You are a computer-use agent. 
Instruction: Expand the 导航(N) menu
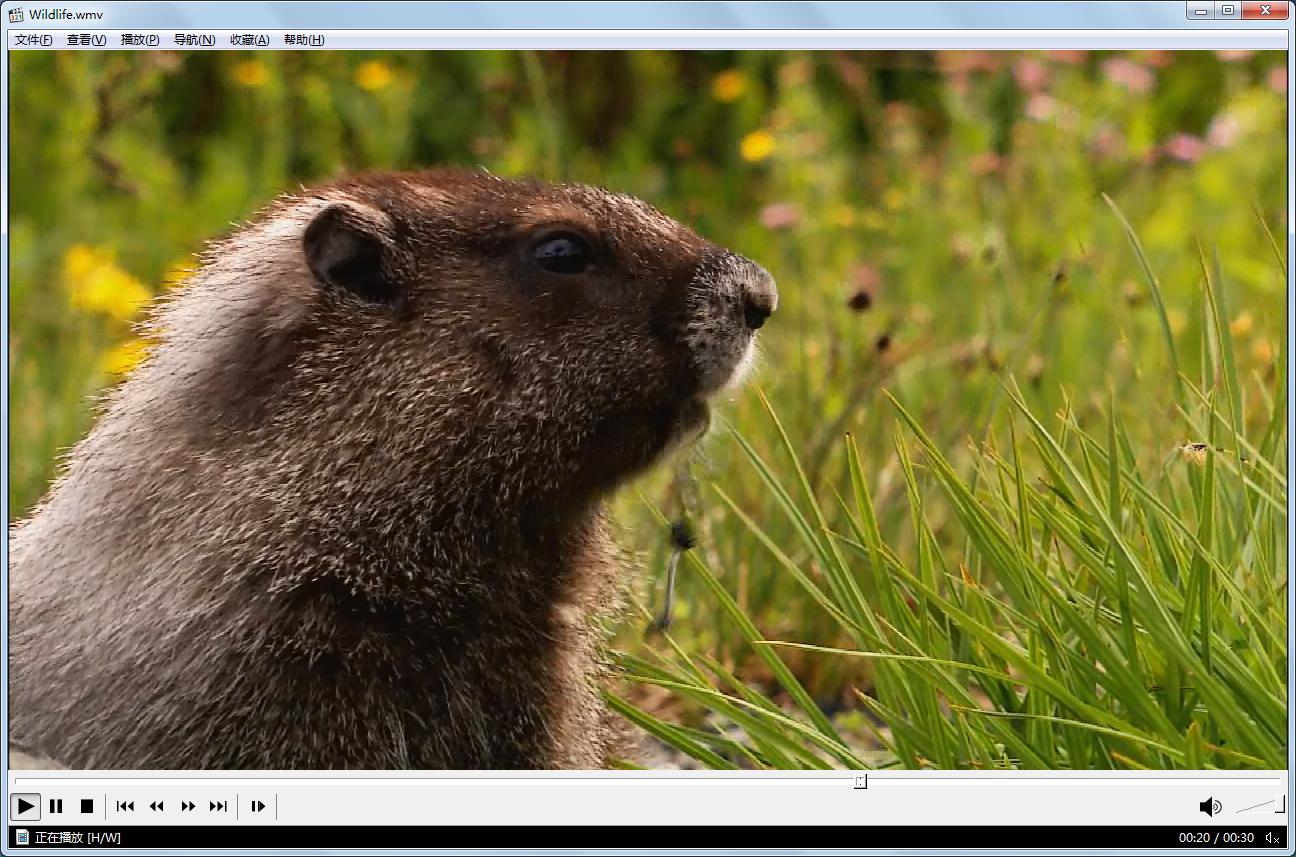coord(194,40)
